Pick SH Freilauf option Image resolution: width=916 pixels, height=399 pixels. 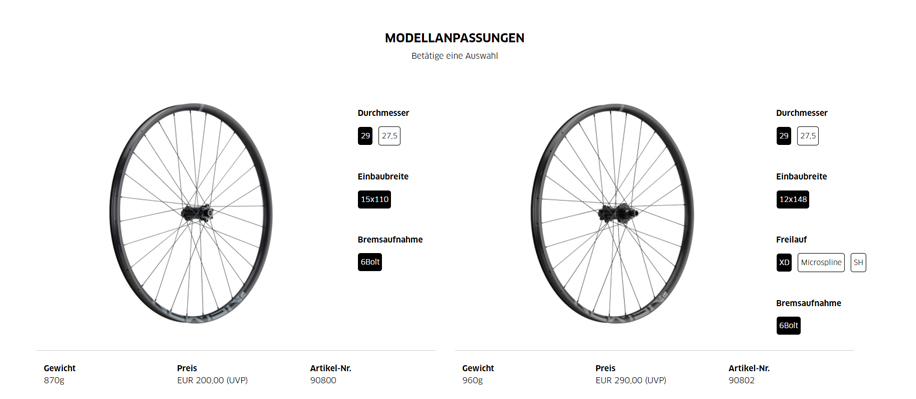[x=858, y=262]
